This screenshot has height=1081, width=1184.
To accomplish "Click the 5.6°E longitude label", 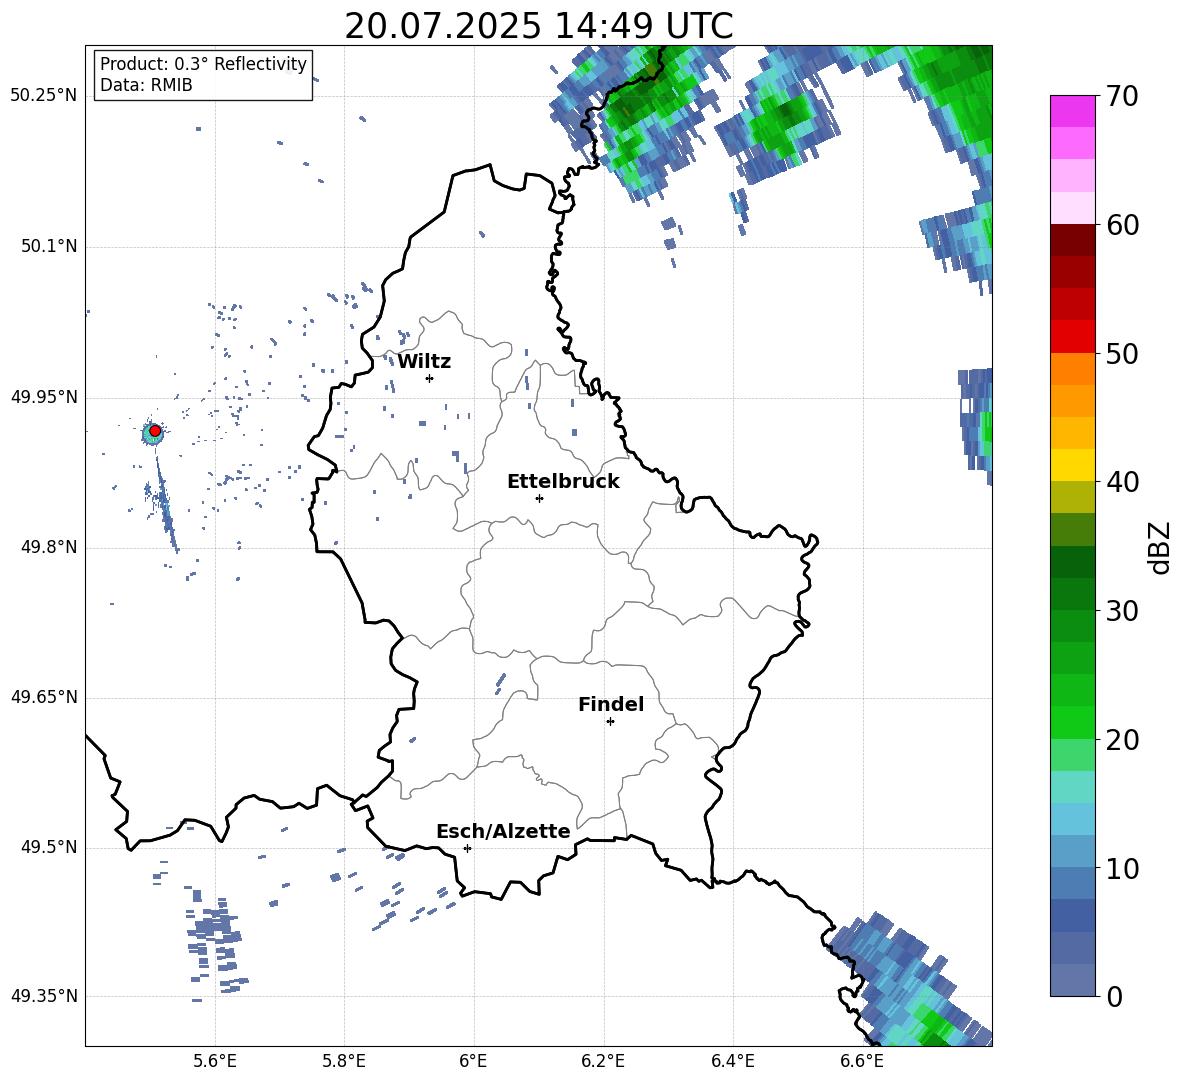I will (x=215, y=1061).
